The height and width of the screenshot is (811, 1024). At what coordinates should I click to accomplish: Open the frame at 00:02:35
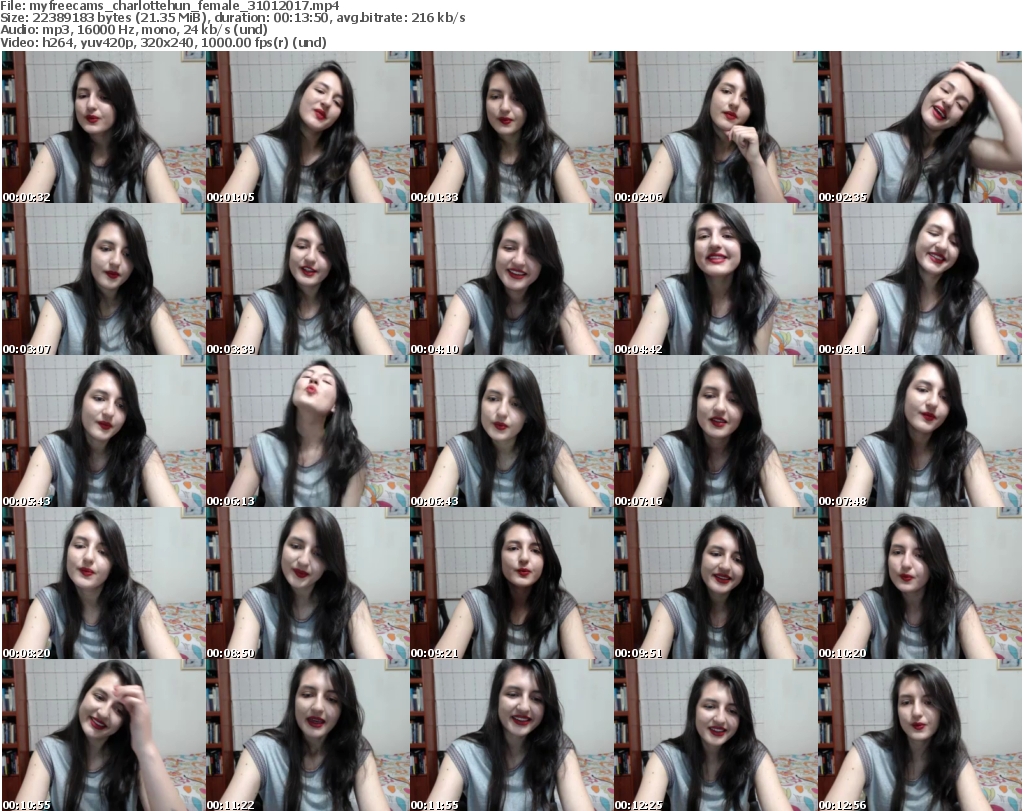tap(918, 127)
